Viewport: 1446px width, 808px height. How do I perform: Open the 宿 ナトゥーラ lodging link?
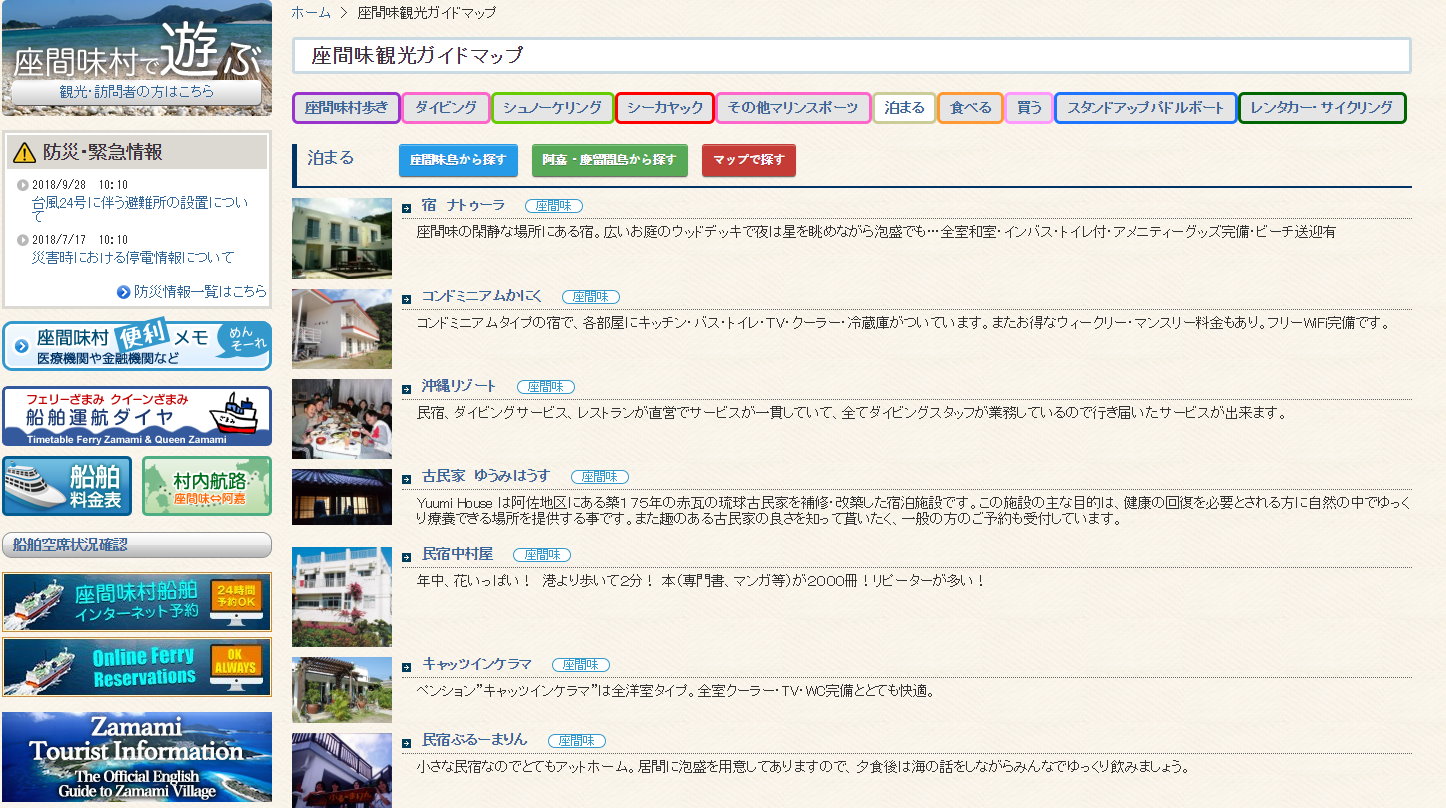pos(463,206)
